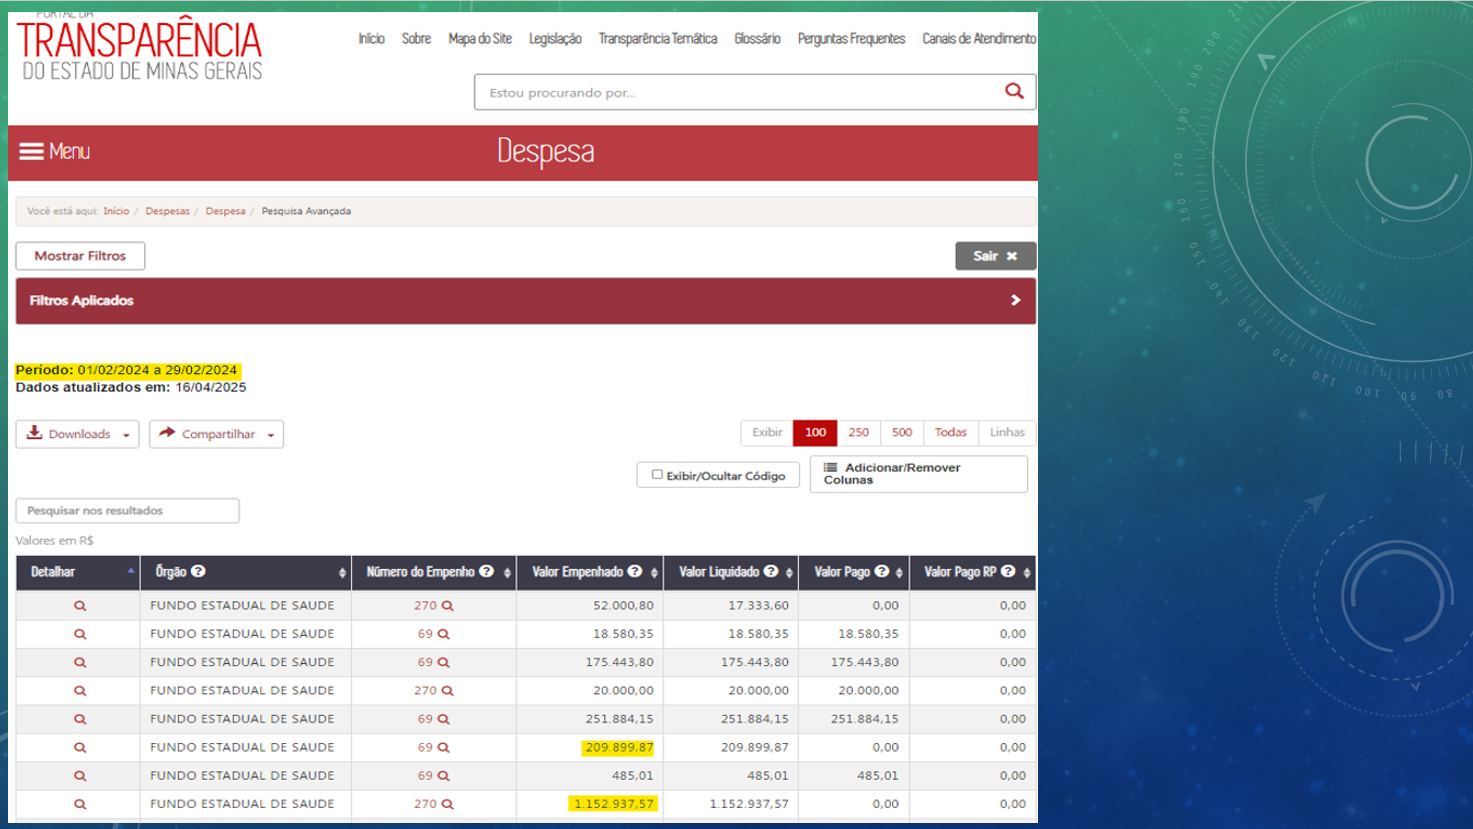Click the sort arrows of the Valor Pago column
1473x829 pixels.
899,573
